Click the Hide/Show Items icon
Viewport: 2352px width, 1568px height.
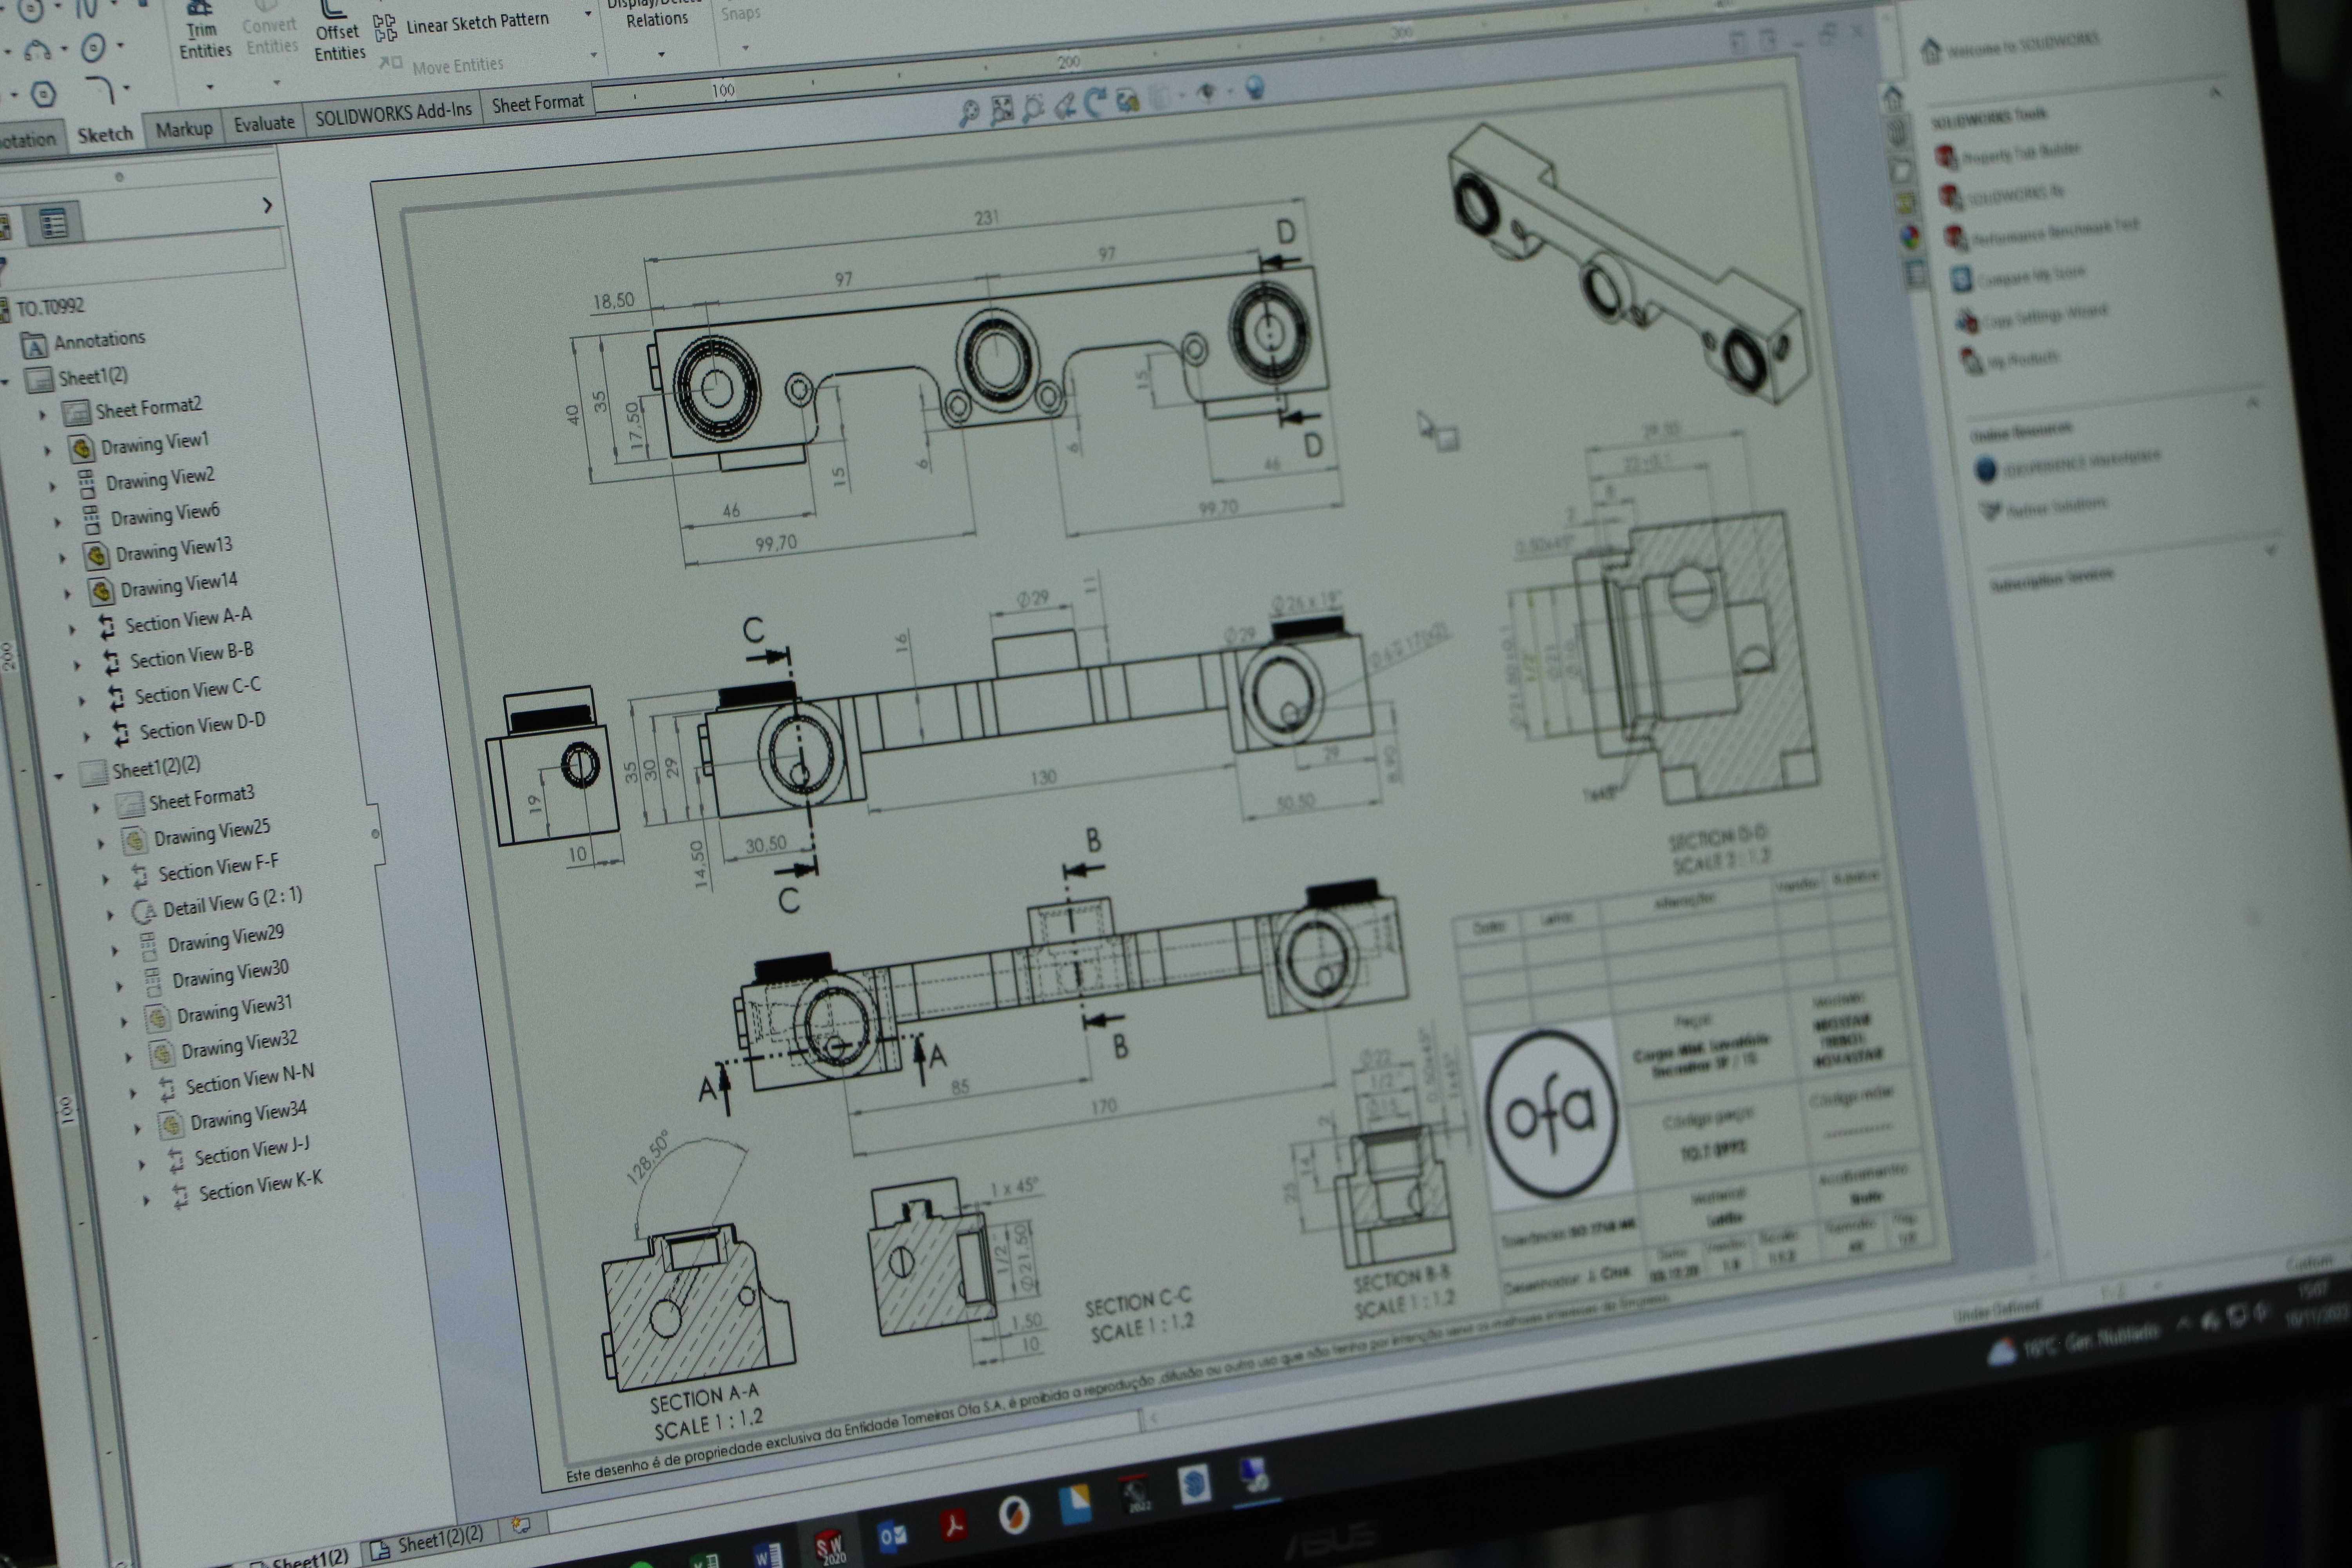(x=1207, y=92)
